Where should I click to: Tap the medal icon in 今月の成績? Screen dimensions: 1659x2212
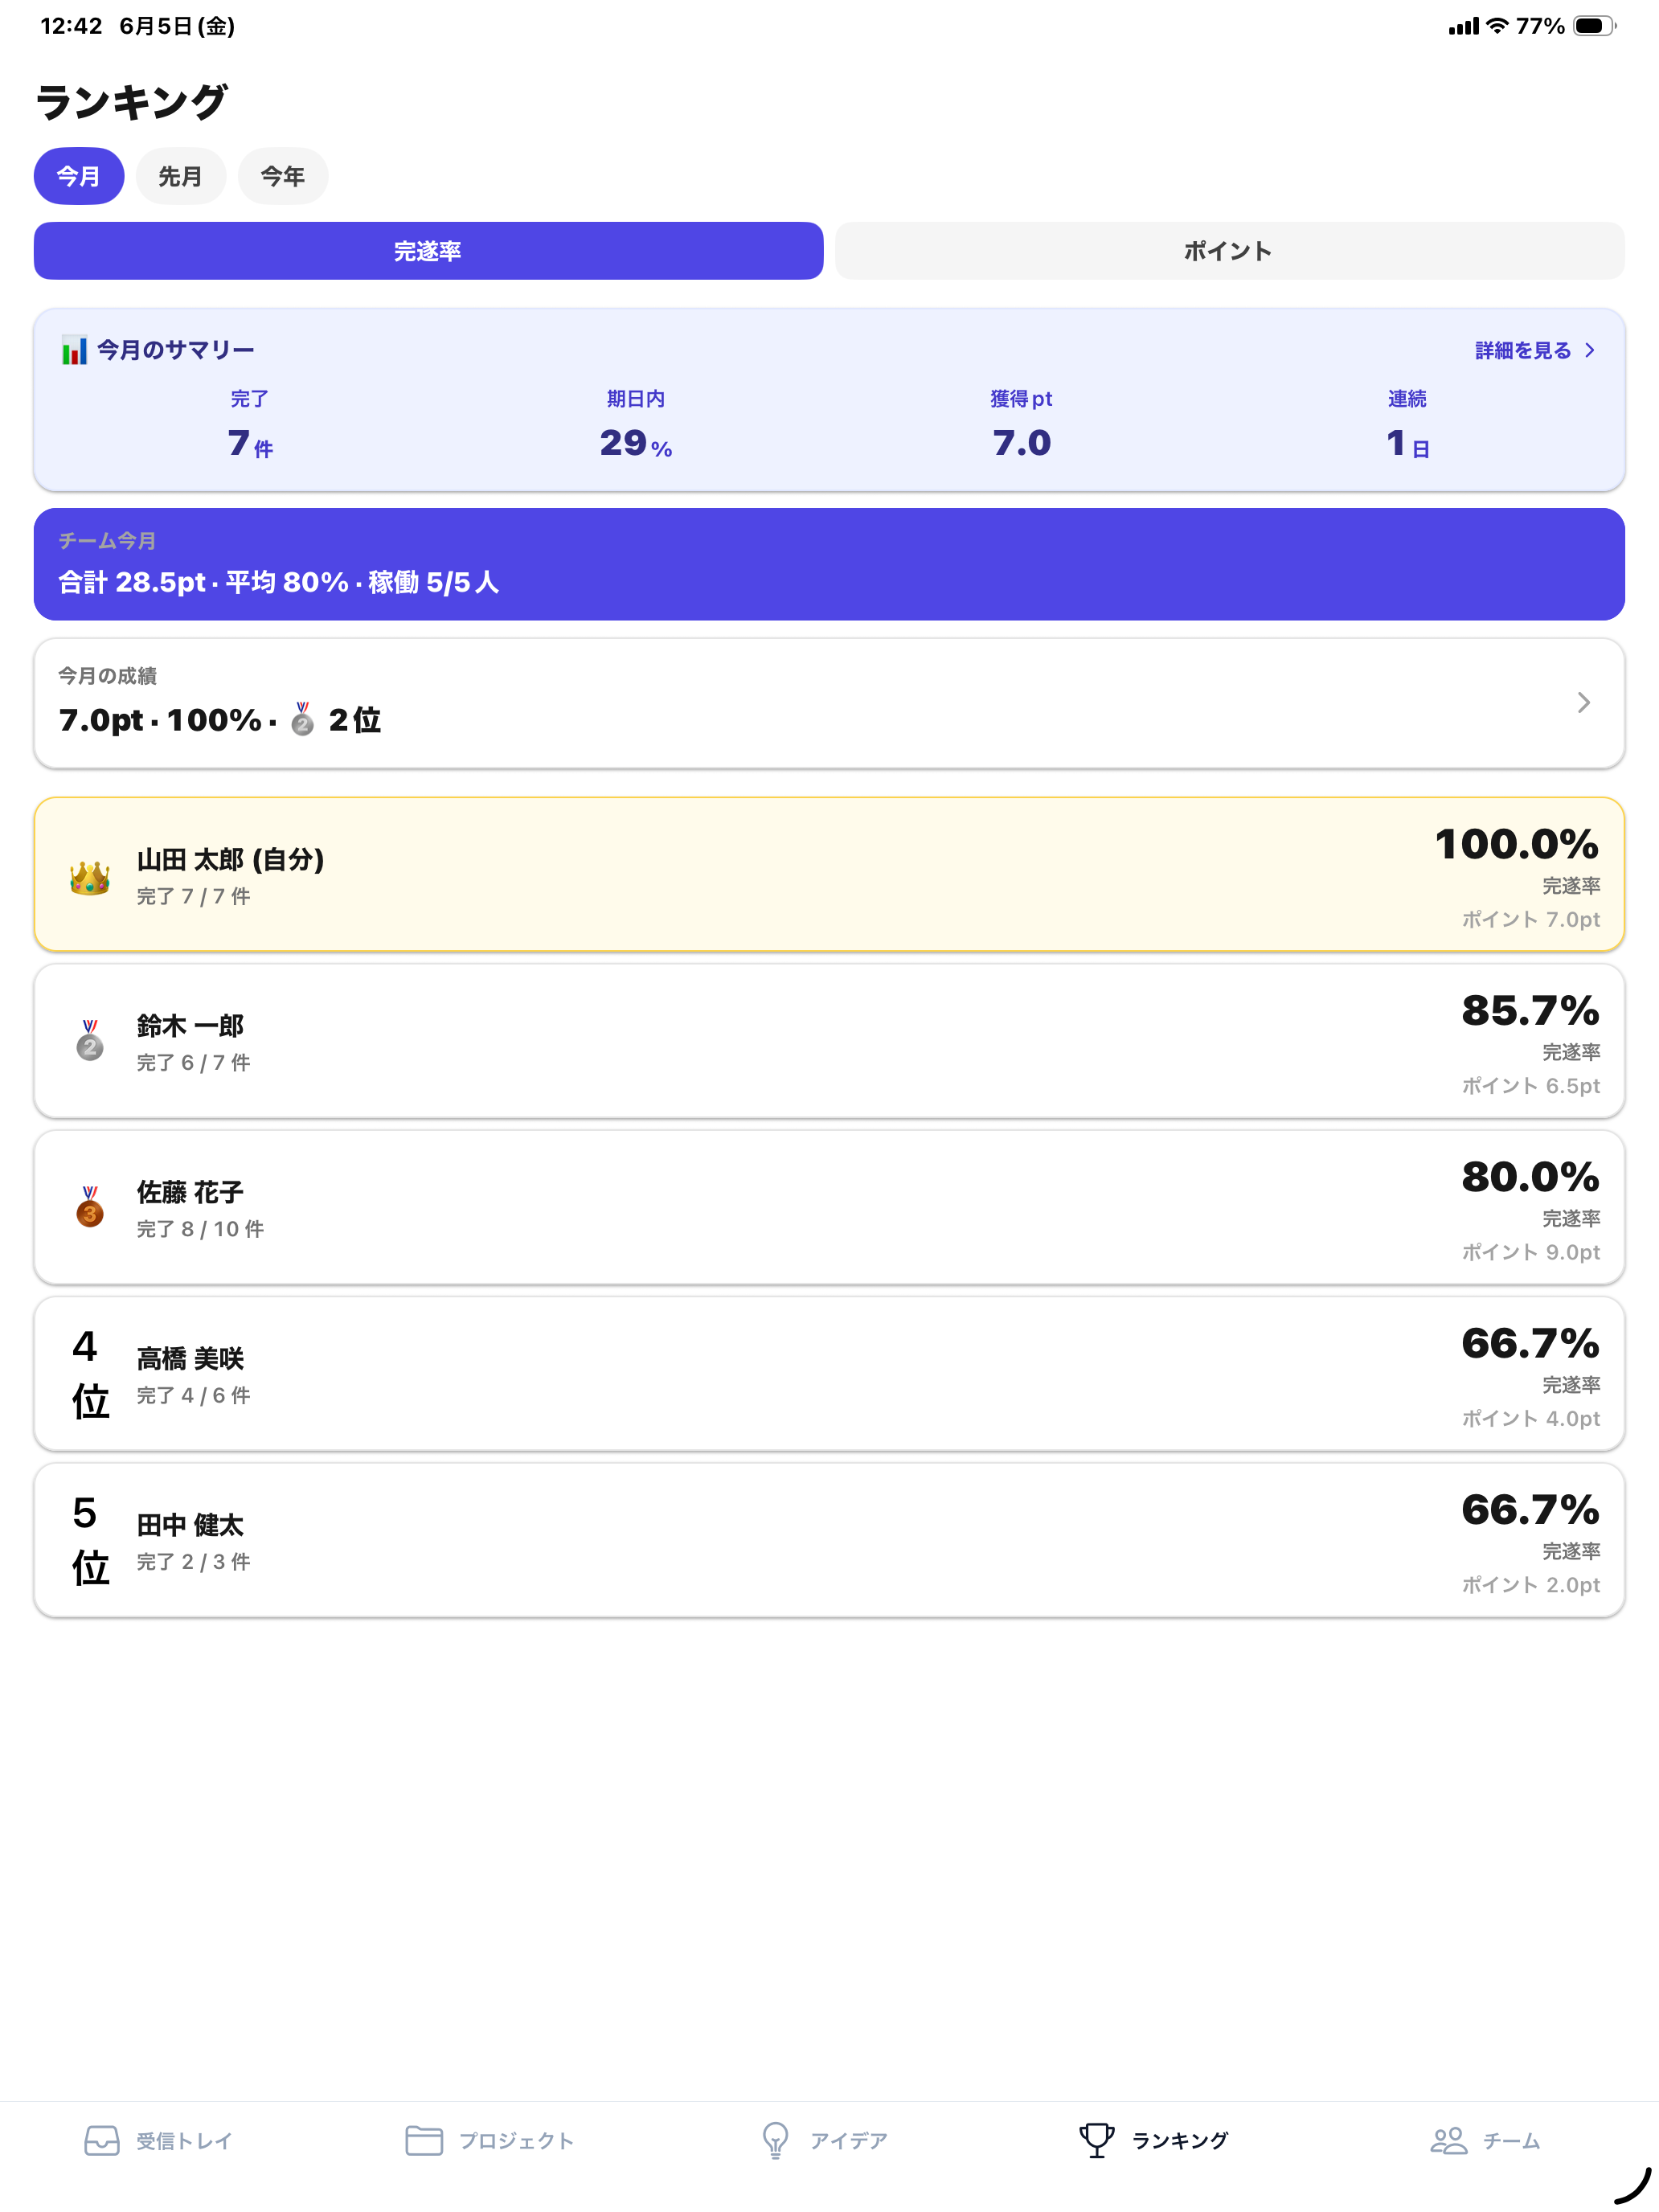pyautogui.click(x=302, y=719)
